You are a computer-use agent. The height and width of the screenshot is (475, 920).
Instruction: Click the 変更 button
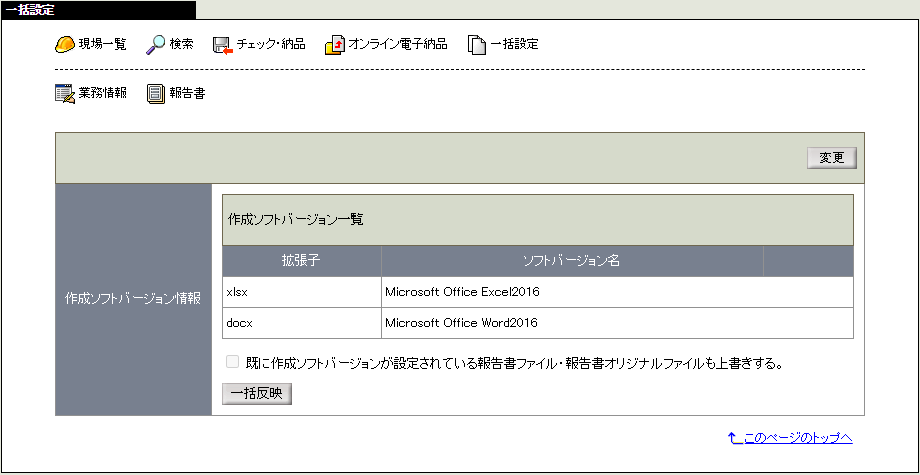[831, 158]
